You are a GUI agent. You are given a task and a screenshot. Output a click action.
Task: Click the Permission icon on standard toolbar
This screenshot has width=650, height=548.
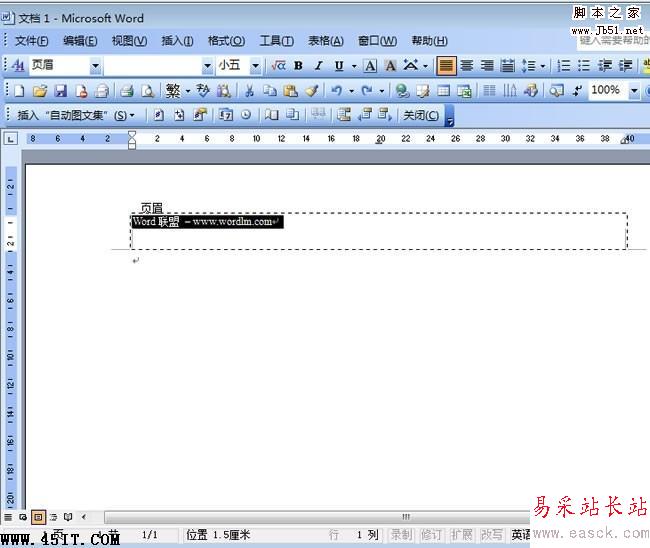pos(81,90)
